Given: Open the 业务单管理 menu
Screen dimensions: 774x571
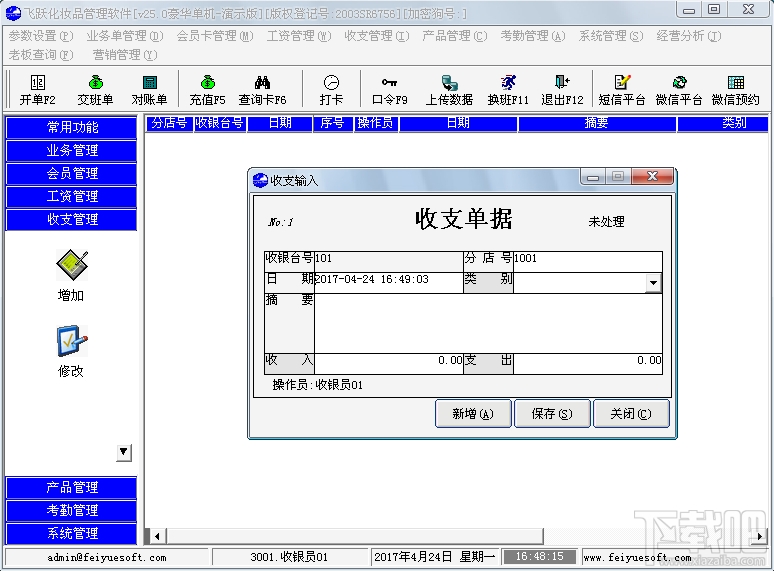Looking at the screenshot, I should [124, 36].
